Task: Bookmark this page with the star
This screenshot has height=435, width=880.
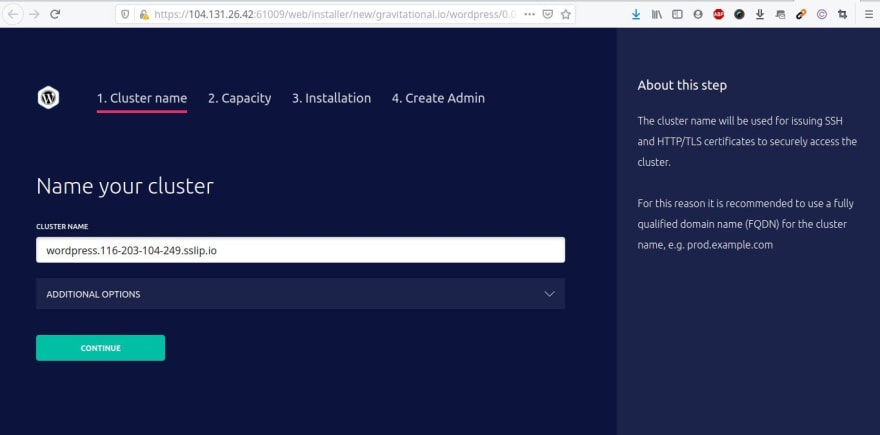Action: [x=565, y=15]
